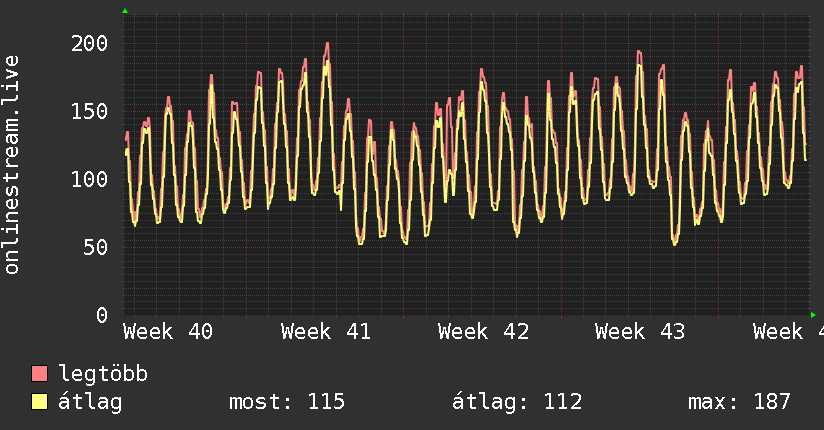Click the 150 y-axis tick label

pos(89,111)
